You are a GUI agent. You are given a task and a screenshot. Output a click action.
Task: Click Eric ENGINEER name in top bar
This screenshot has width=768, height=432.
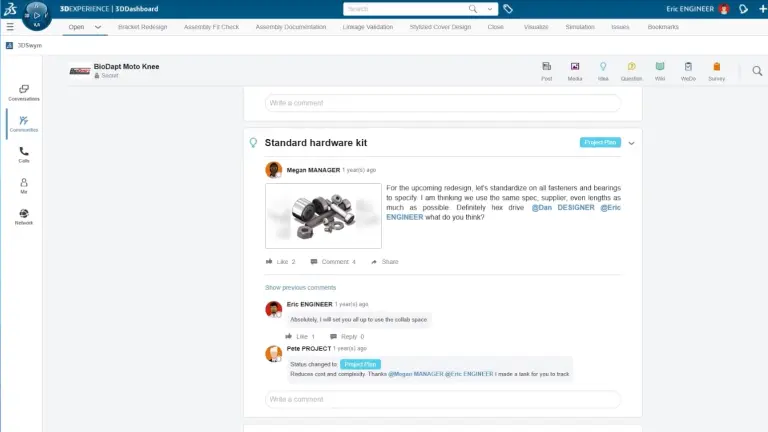[690, 9]
